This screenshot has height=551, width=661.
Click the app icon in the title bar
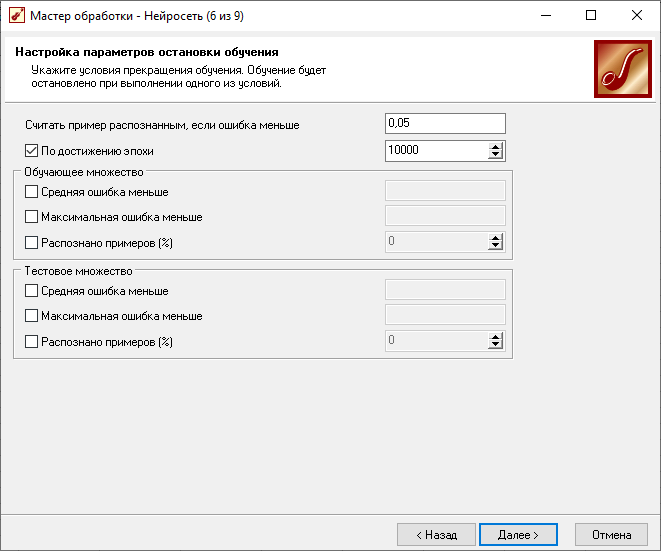tap(17, 16)
